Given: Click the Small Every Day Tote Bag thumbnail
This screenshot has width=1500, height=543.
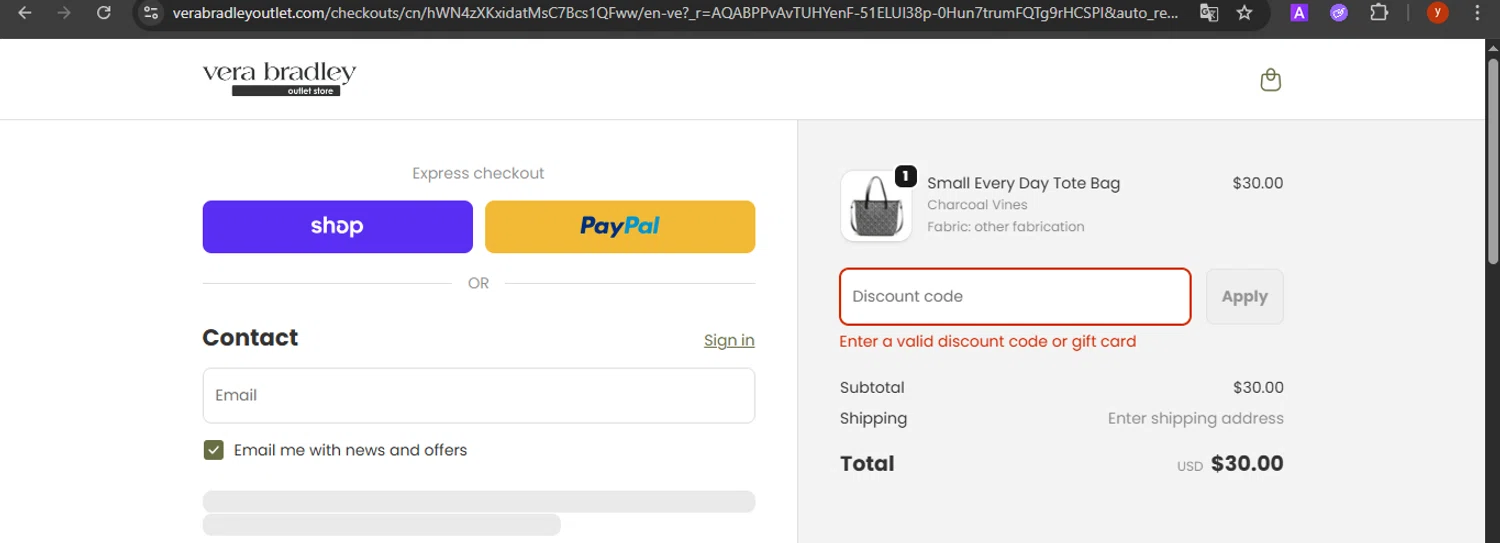Looking at the screenshot, I should coord(876,206).
